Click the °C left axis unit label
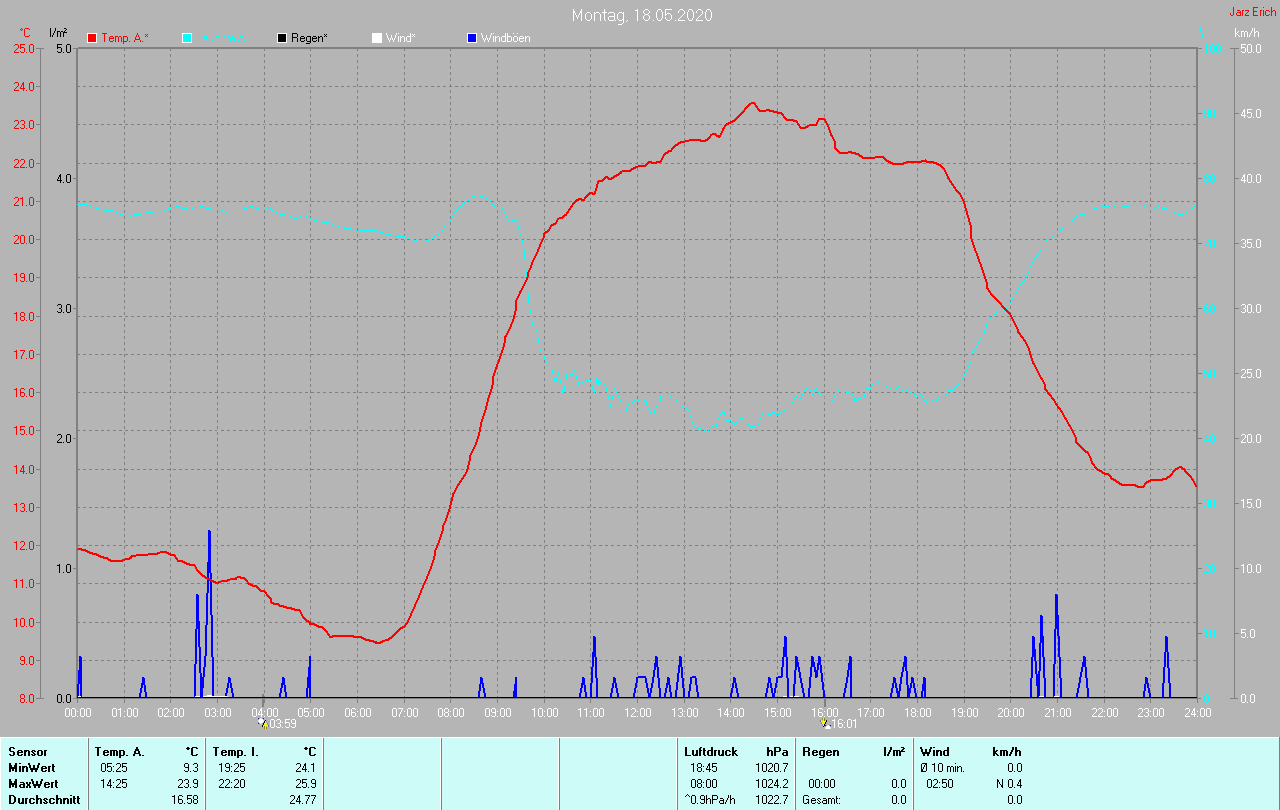 (x=25, y=33)
